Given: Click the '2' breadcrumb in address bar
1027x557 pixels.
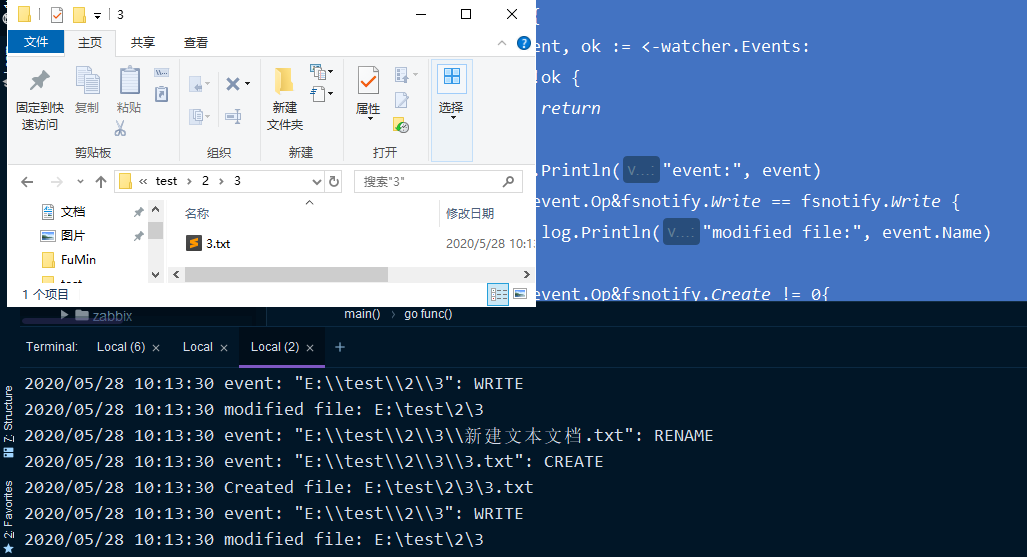Looking at the screenshot, I should click(205, 181).
